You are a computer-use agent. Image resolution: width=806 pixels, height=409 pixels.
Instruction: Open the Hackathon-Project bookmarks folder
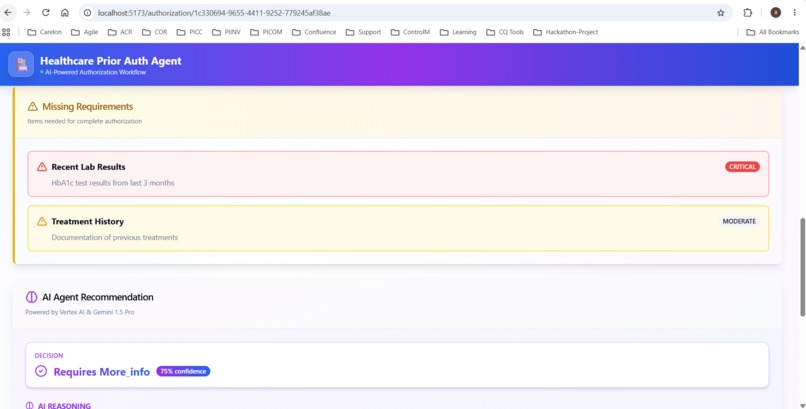[565, 32]
